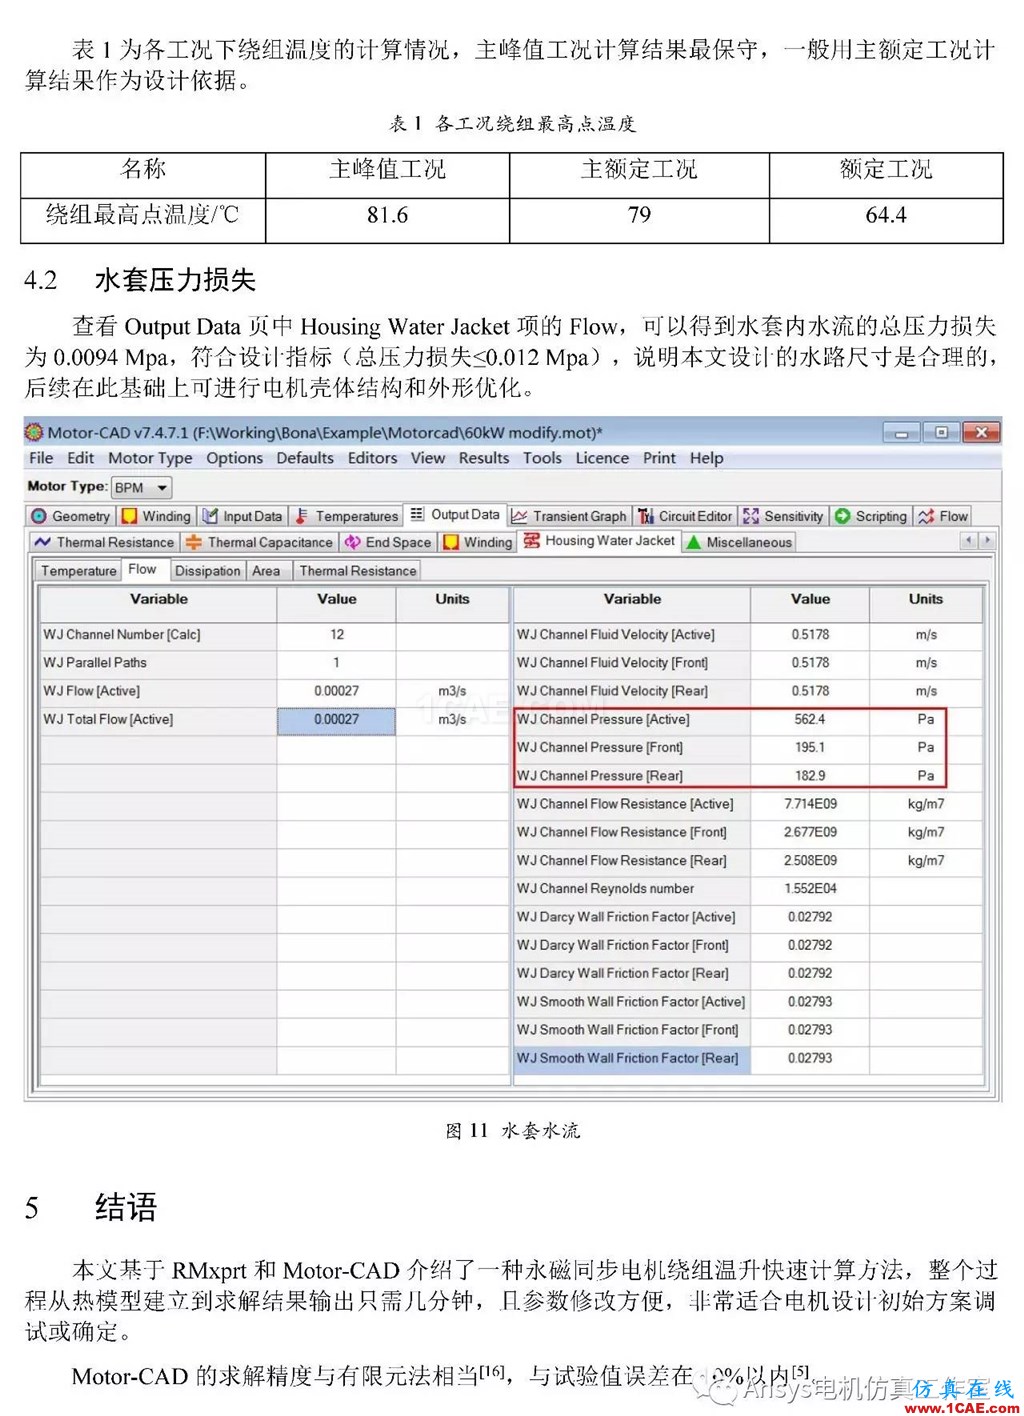Image resolution: width=1024 pixels, height=1416 pixels.
Task: Open the Options menu
Action: pos(235,458)
